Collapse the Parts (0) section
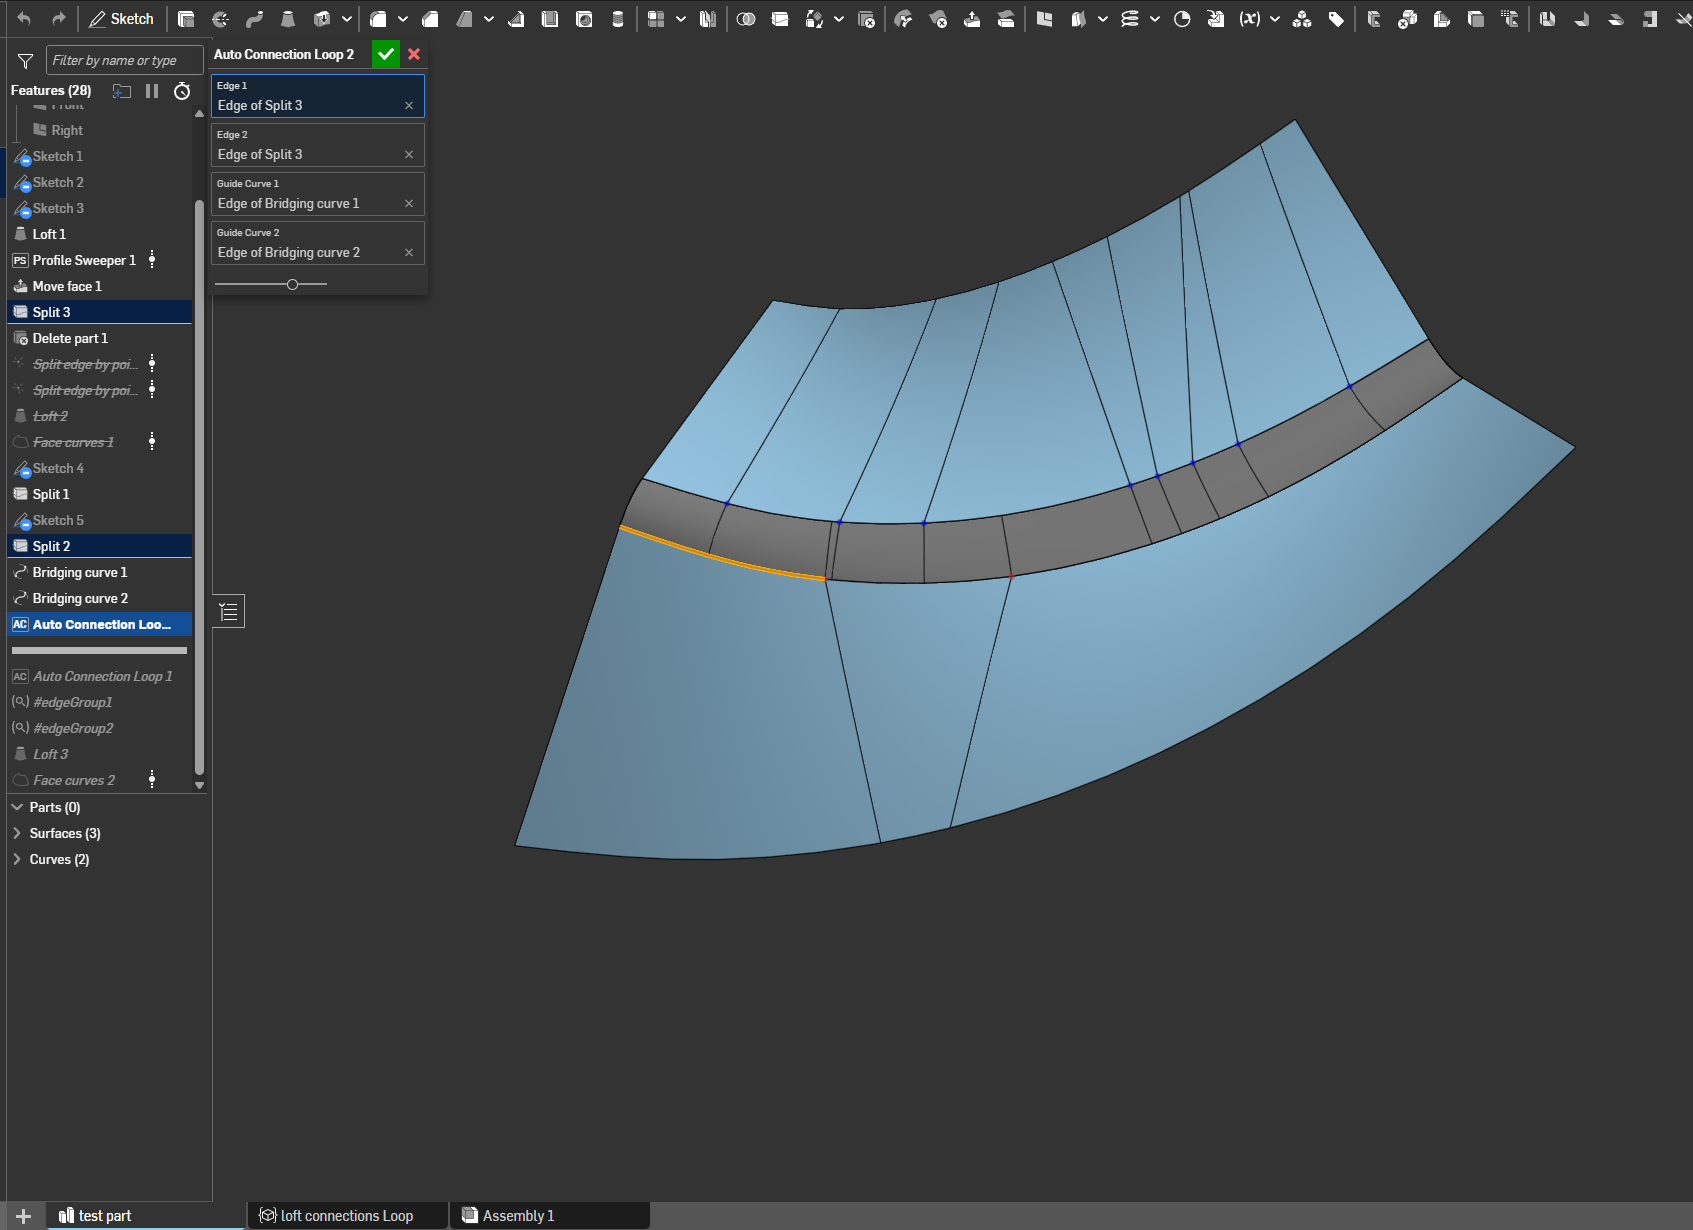Screen dimensions: 1693x1230 point(17,807)
